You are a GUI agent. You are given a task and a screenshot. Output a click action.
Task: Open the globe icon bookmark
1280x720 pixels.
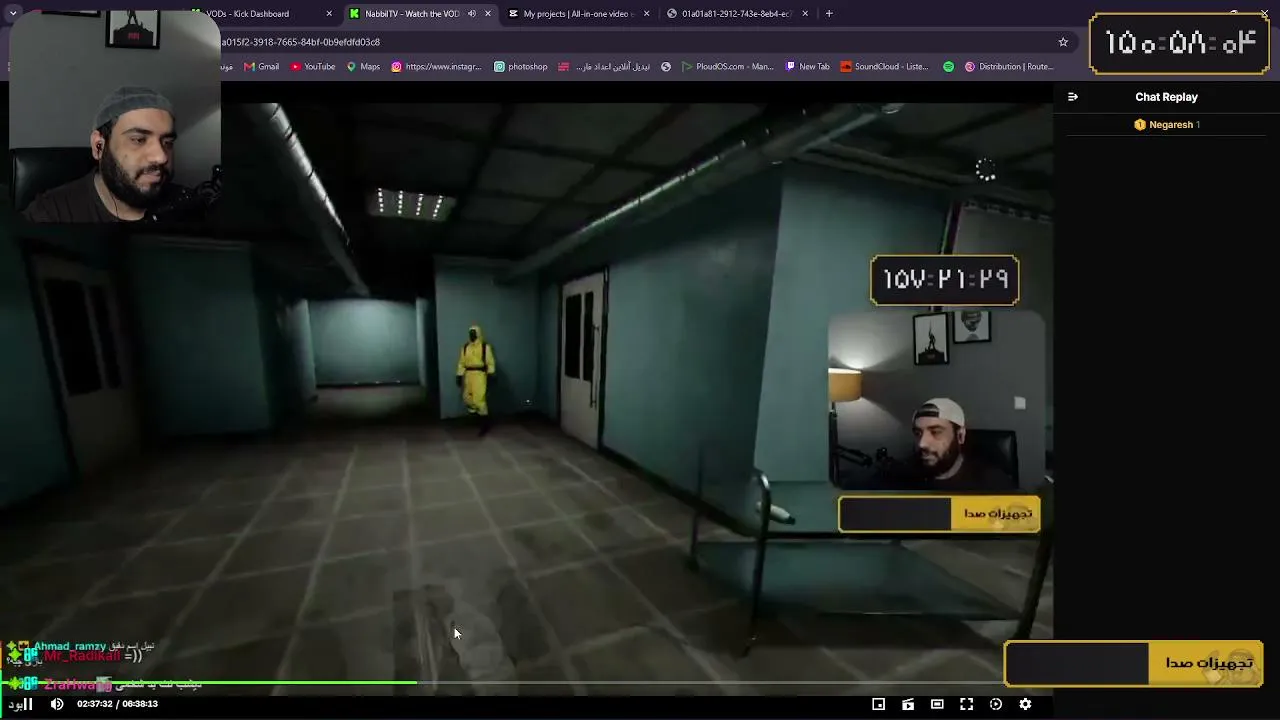click(666, 67)
